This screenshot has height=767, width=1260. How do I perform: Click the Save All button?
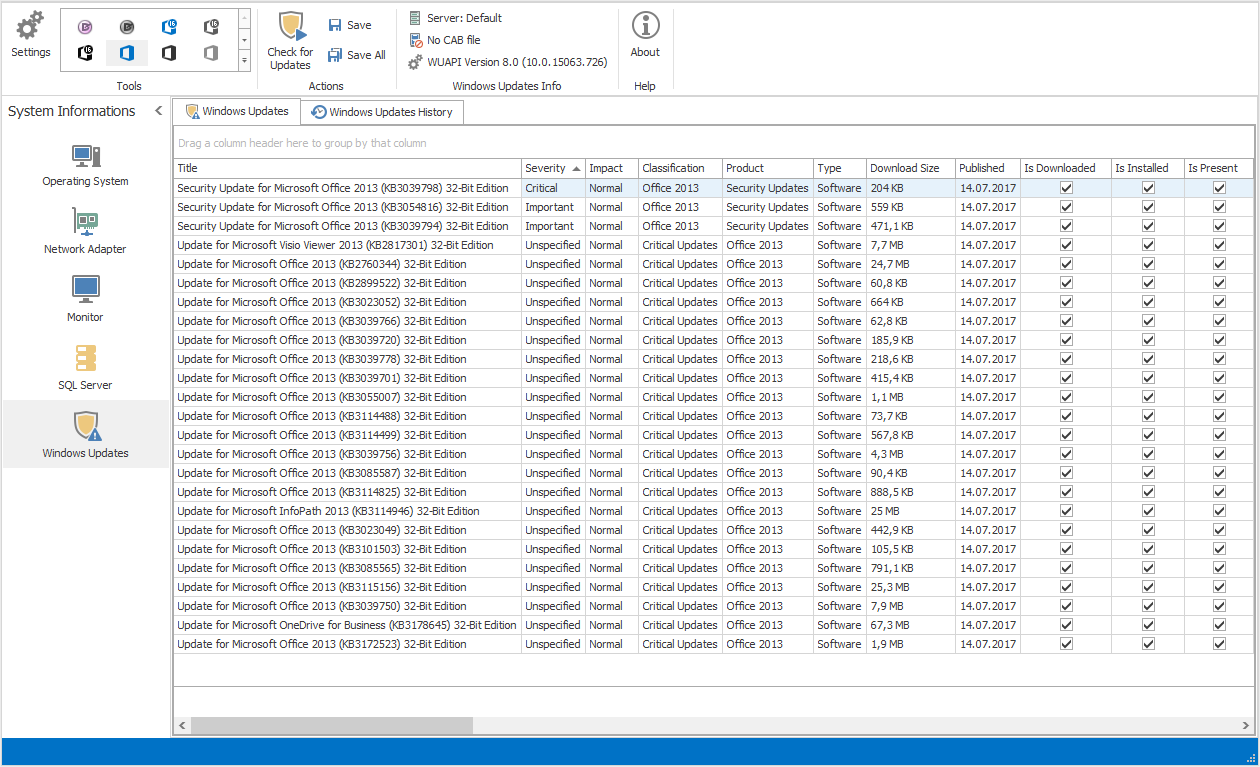click(x=357, y=55)
